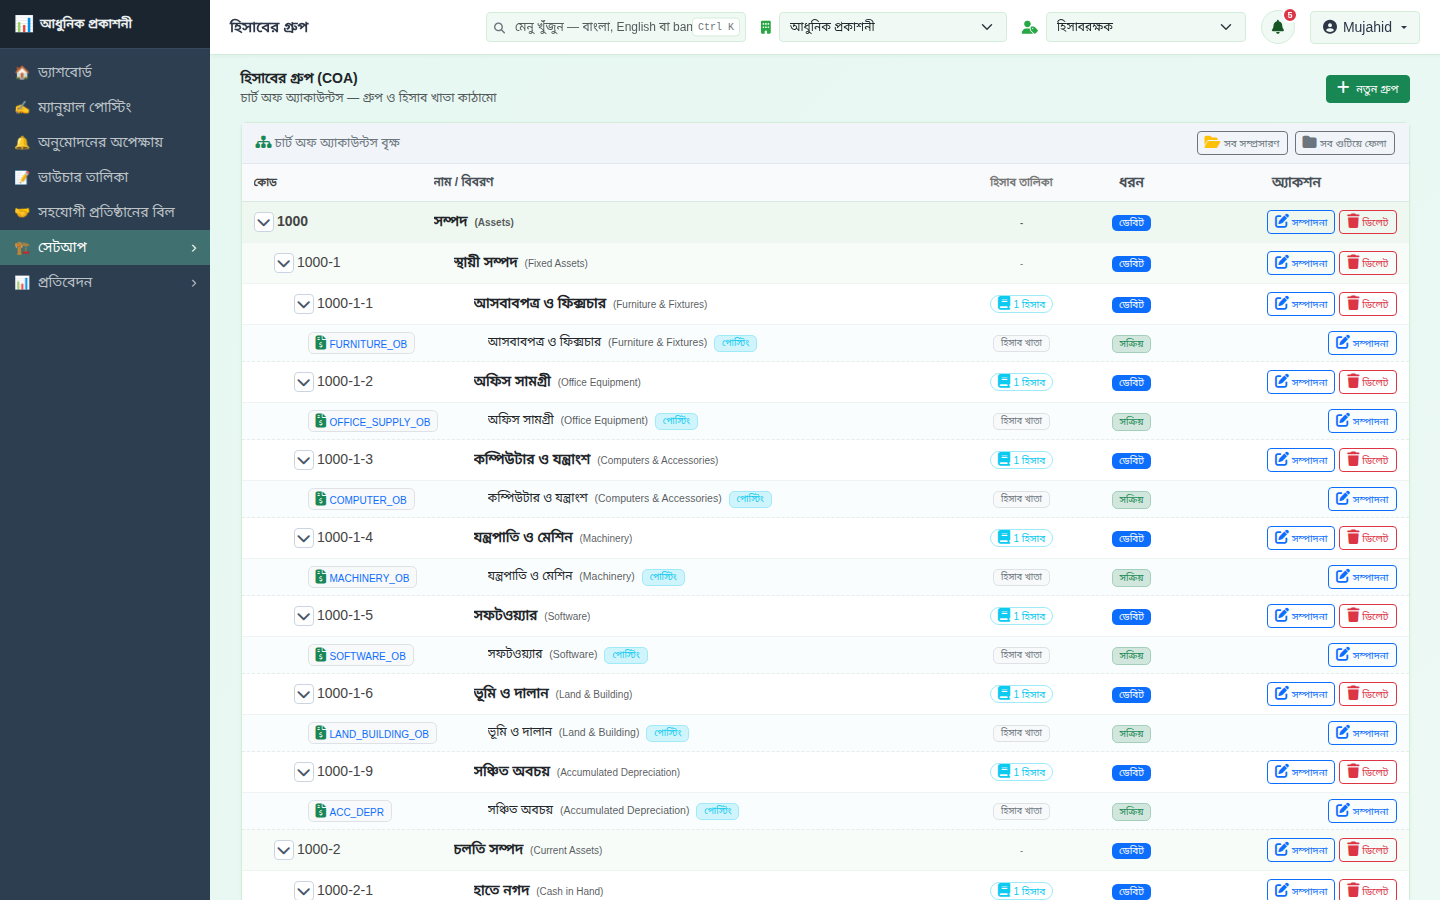This screenshot has height=900, width=1440.
Task: Collapse the 1000-1-1 furniture group
Action: click(303, 304)
